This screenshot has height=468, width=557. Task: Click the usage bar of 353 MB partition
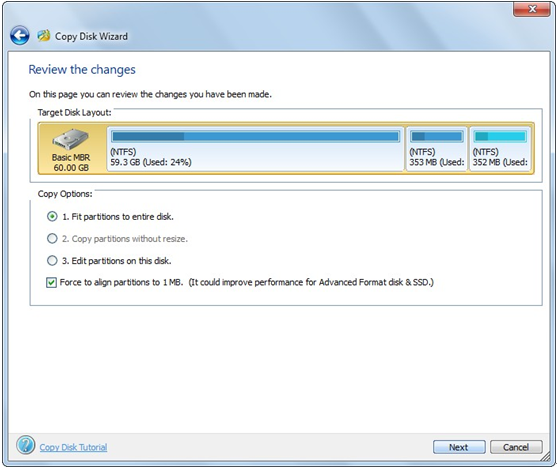pyautogui.click(x=437, y=136)
